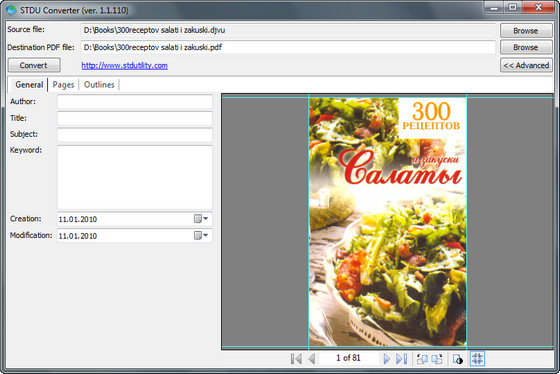Click the book cover page preview
This screenshot has width=560, height=374.
[388, 221]
